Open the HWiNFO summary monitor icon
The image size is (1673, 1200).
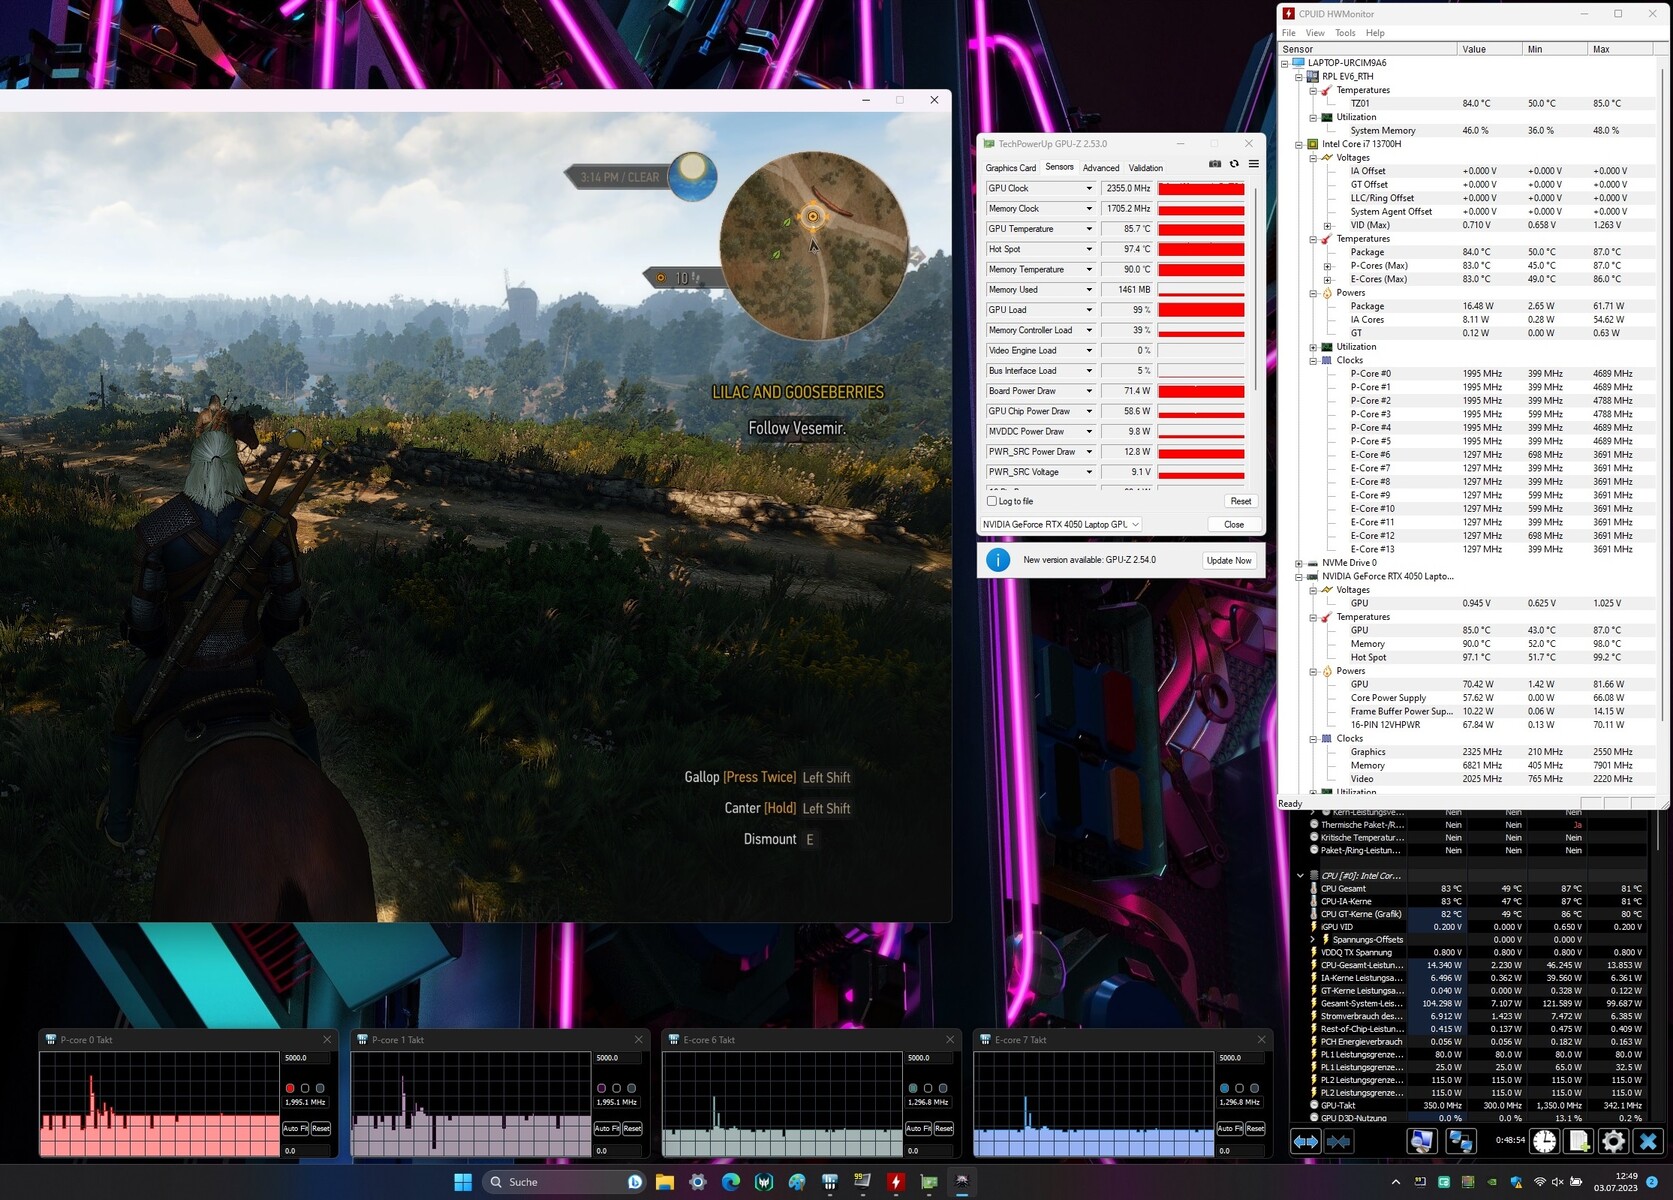click(1421, 1141)
